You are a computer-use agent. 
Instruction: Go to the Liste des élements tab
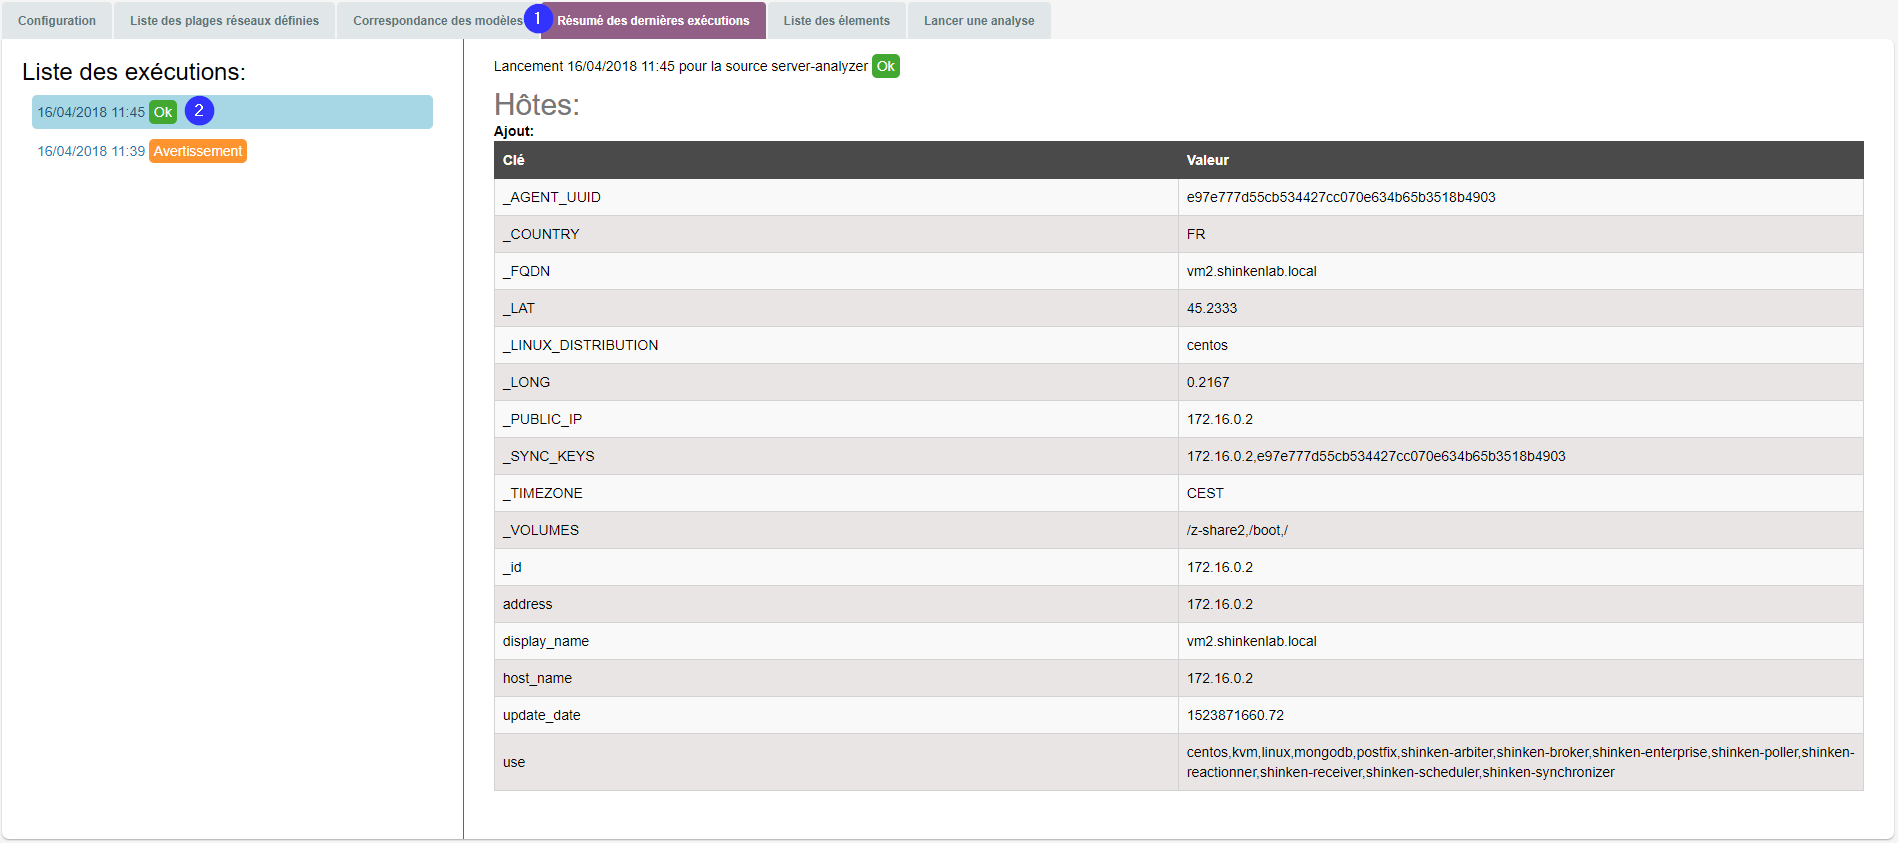click(837, 21)
